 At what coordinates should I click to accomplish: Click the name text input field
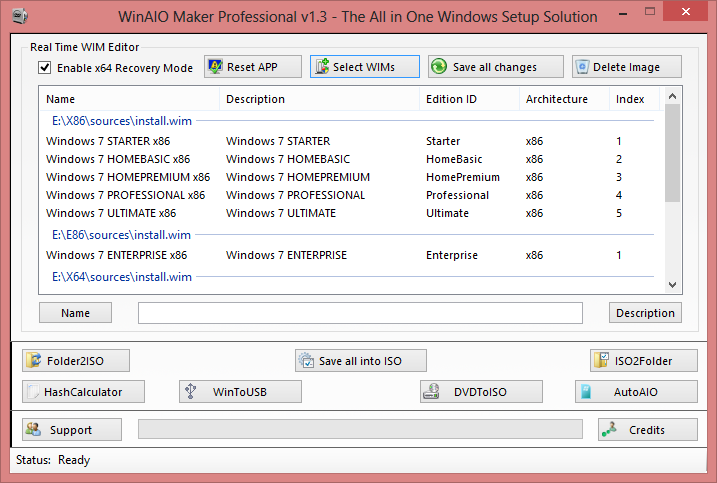tap(360, 313)
